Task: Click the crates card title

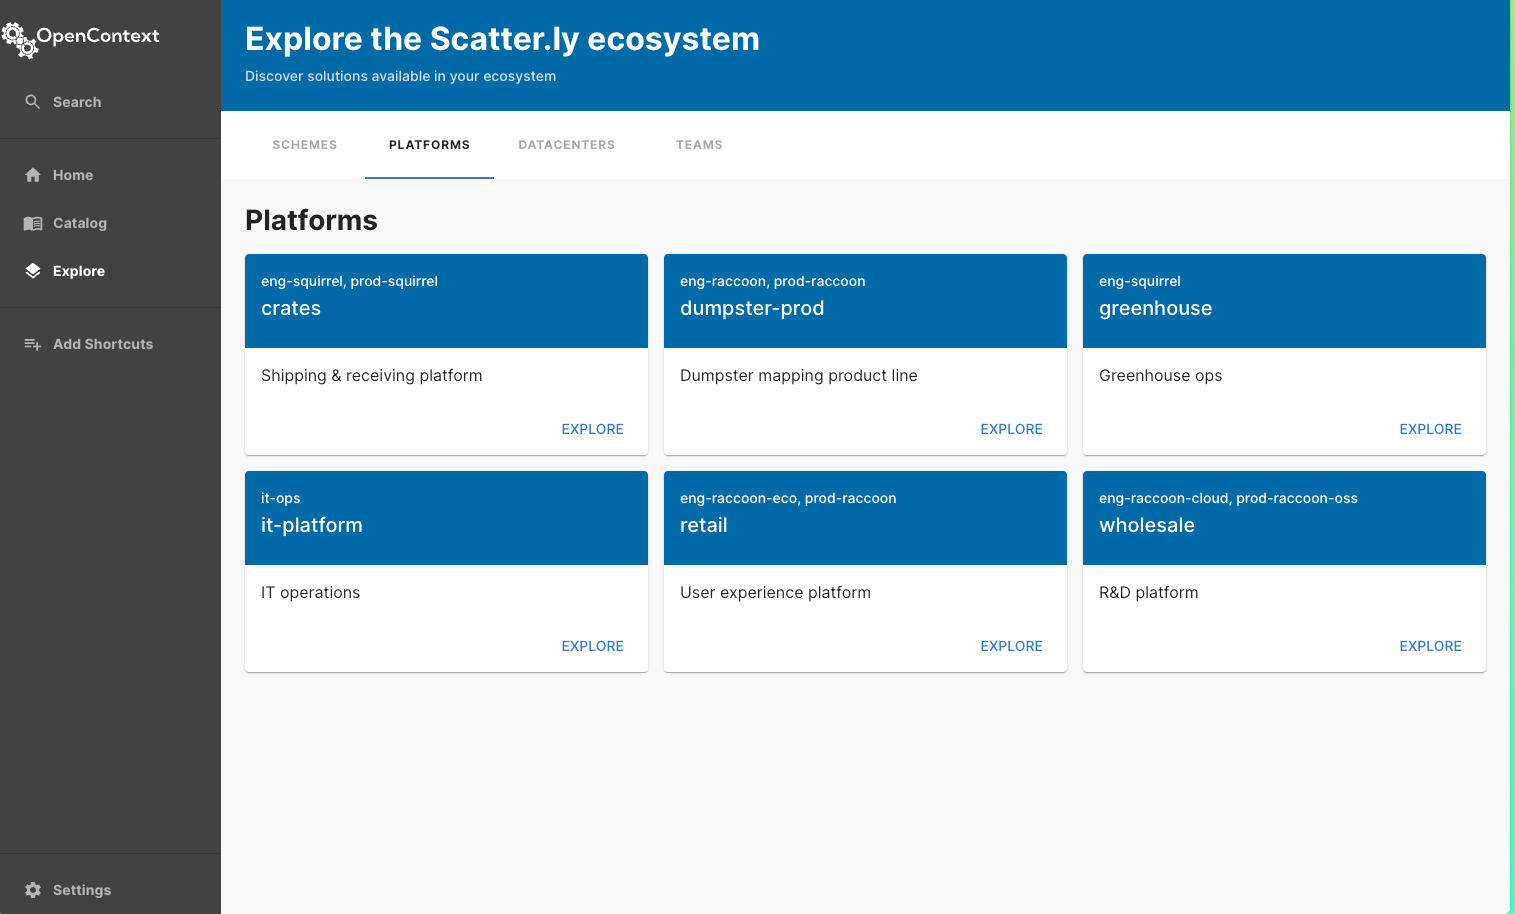Action: coord(291,308)
